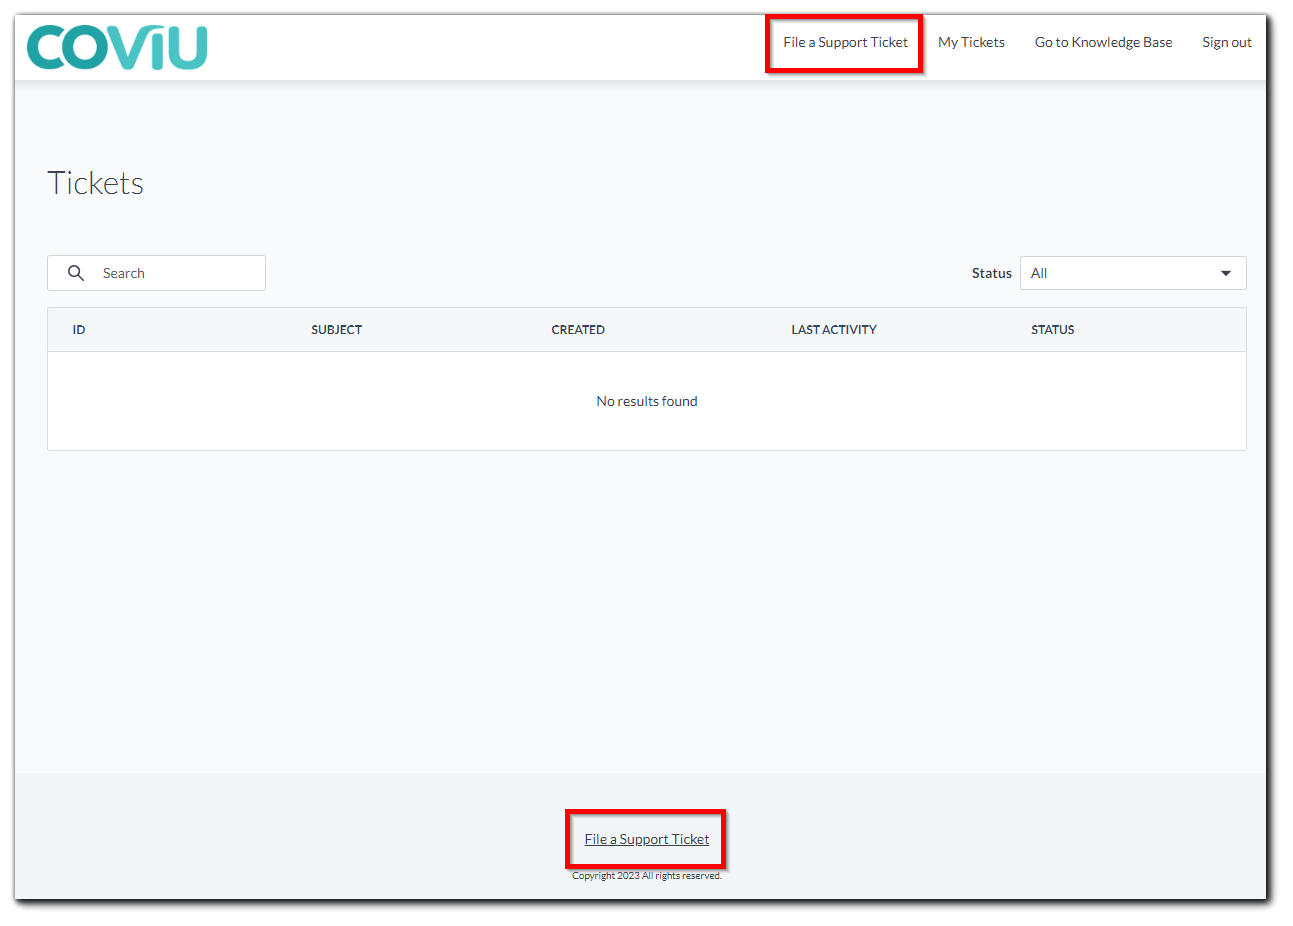Image resolution: width=1293 pixels, height=926 pixels.
Task: Open the Go to Knowledge Base link
Action: 1103,42
